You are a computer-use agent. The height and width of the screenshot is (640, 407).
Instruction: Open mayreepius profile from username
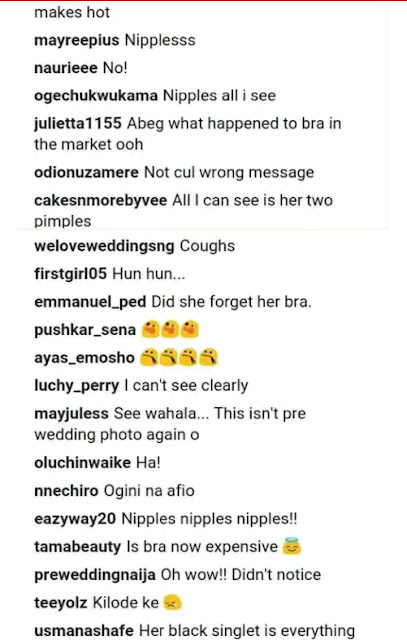(77, 40)
